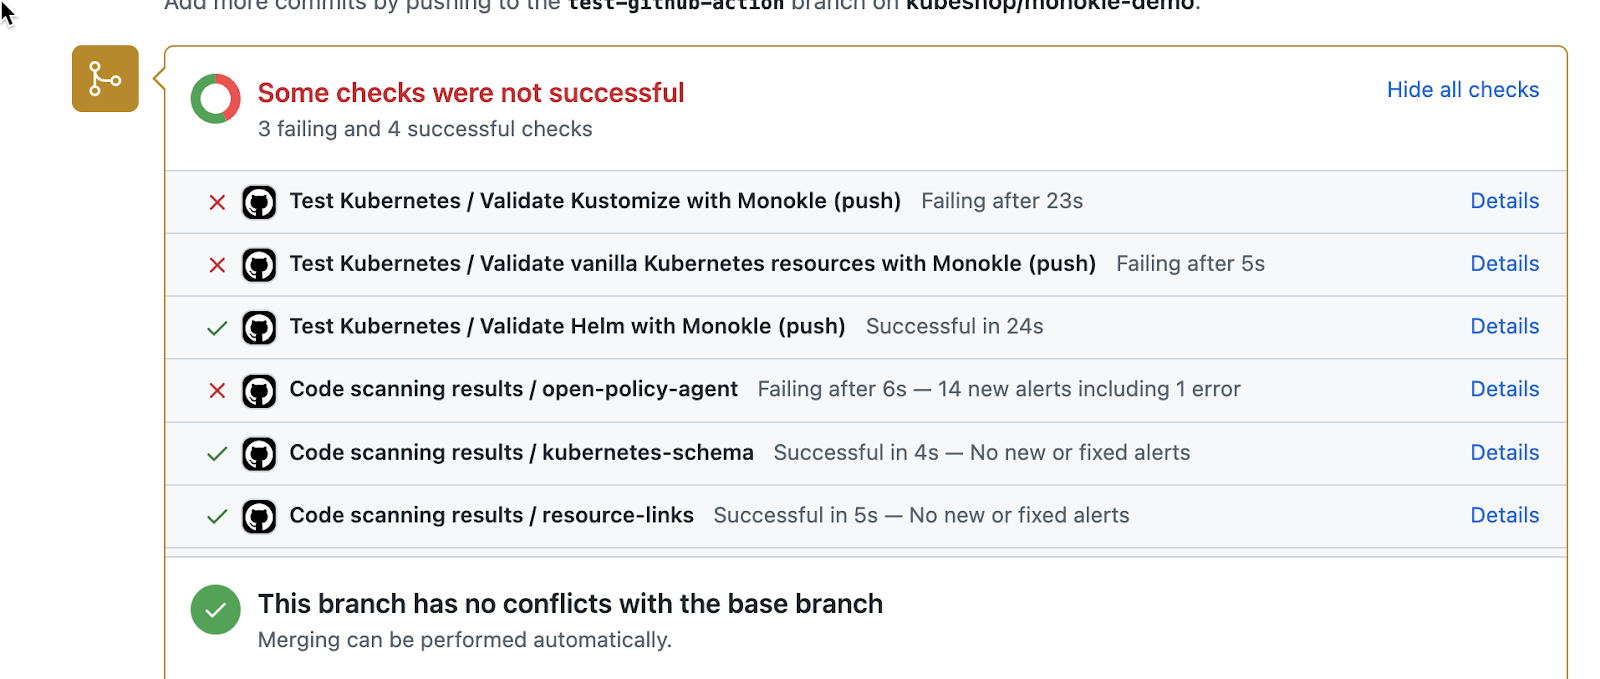Open Details for open-policy-agent scanning results

[x=1504, y=389]
